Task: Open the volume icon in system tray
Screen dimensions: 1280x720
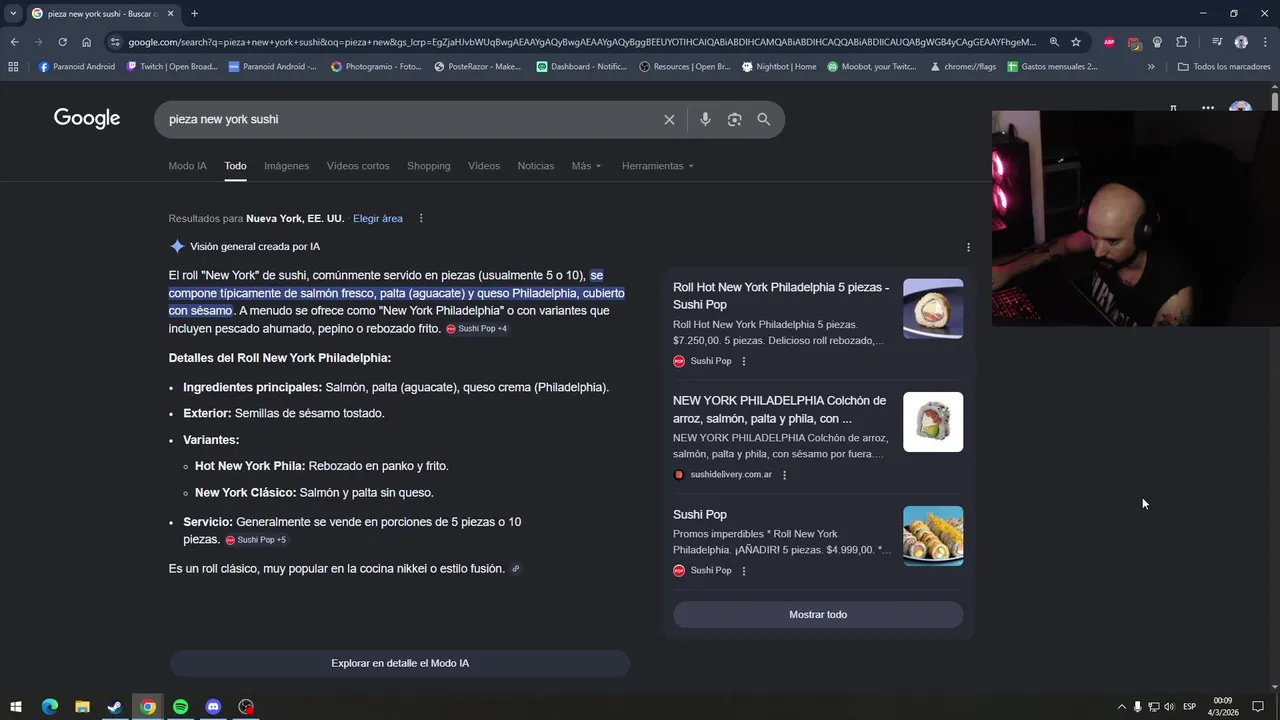Action: [x=1169, y=707]
